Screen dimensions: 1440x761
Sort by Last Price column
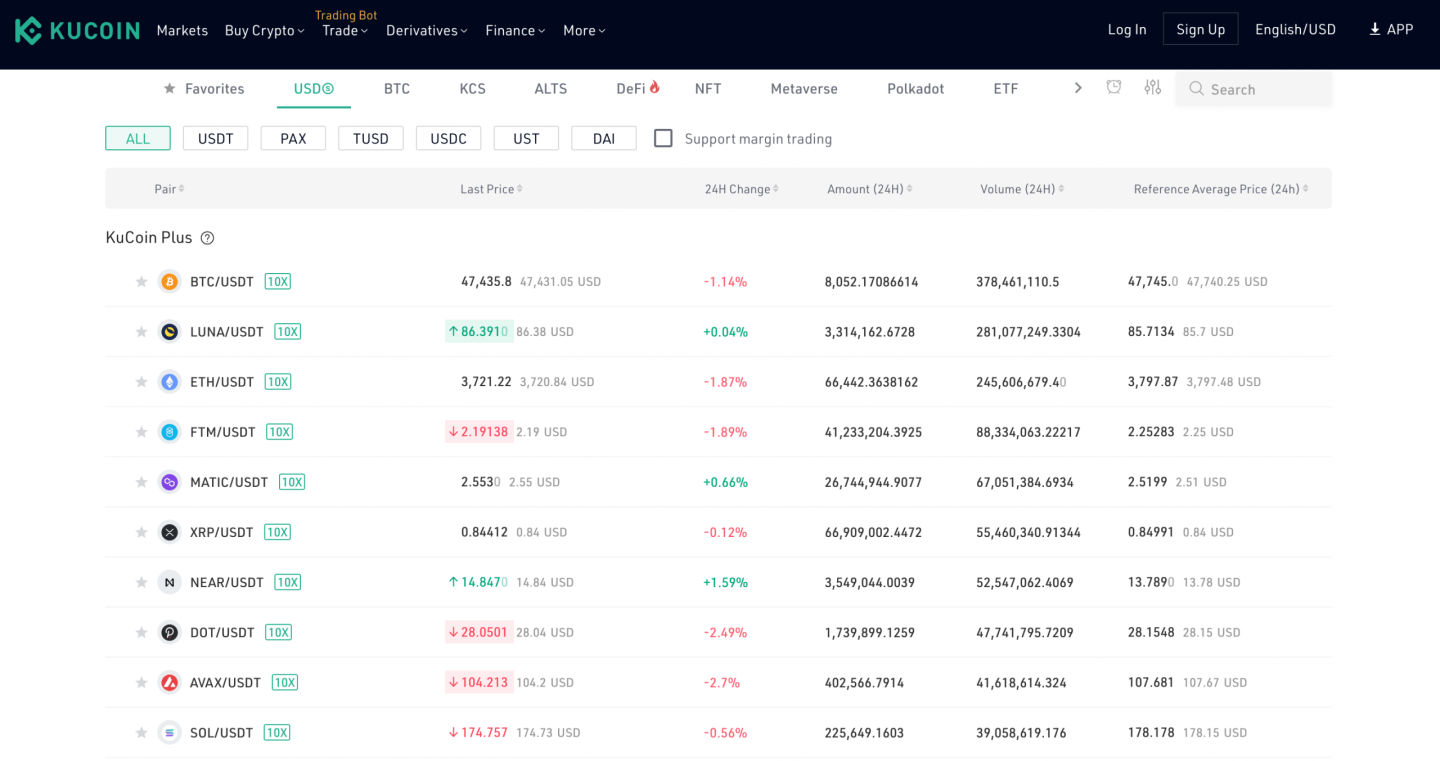pos(491,189)
